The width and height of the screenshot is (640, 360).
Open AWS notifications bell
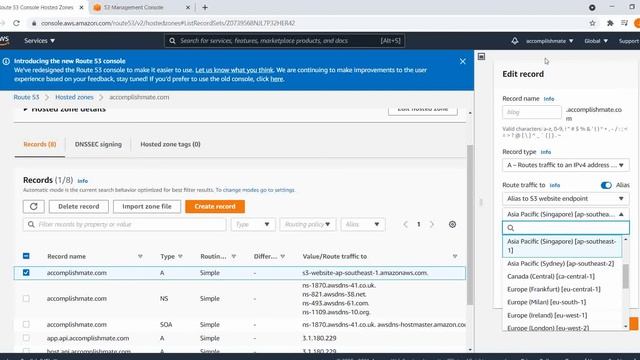pyautogui.click(x=515, y=41)
